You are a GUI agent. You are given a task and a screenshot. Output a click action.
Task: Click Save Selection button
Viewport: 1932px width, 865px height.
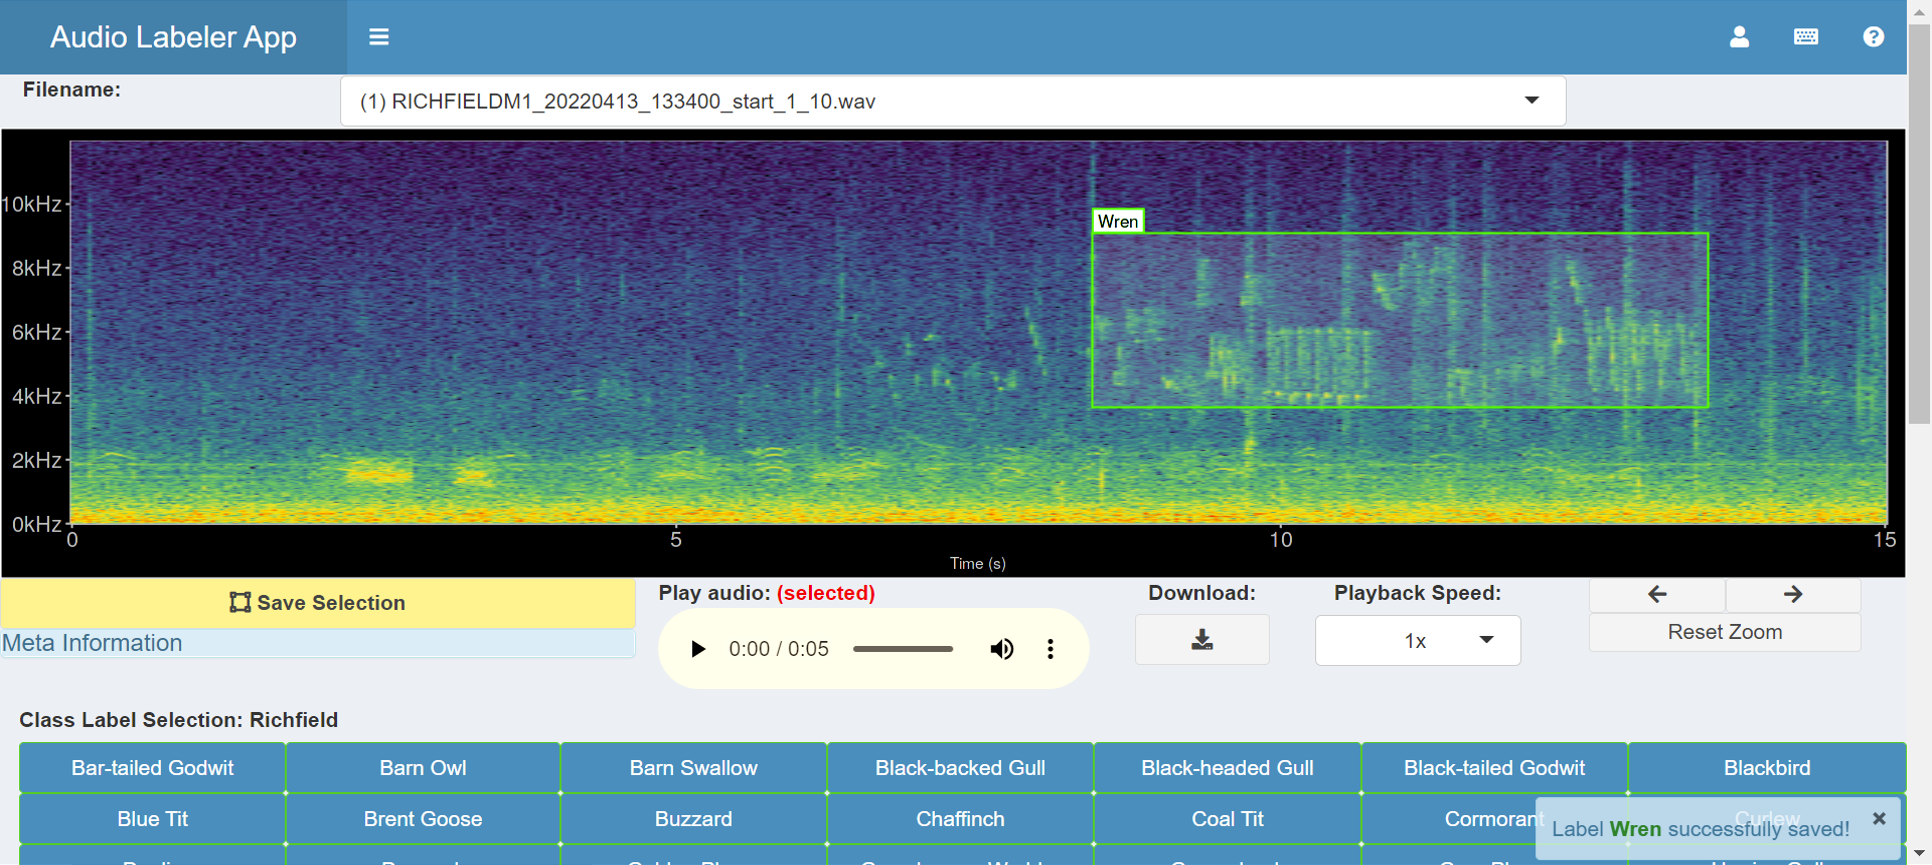317,603
